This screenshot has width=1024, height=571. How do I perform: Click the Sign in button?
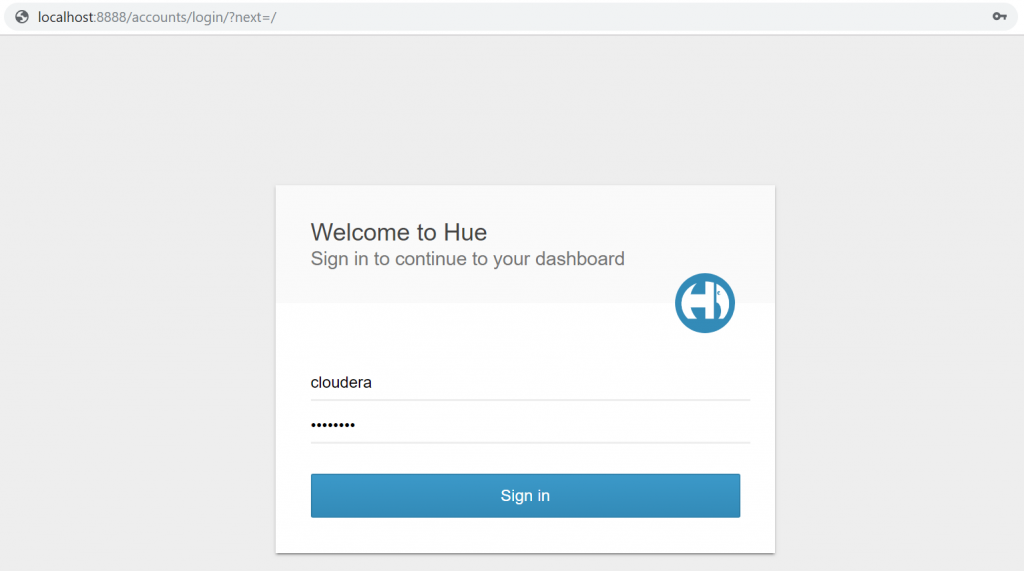525,495
